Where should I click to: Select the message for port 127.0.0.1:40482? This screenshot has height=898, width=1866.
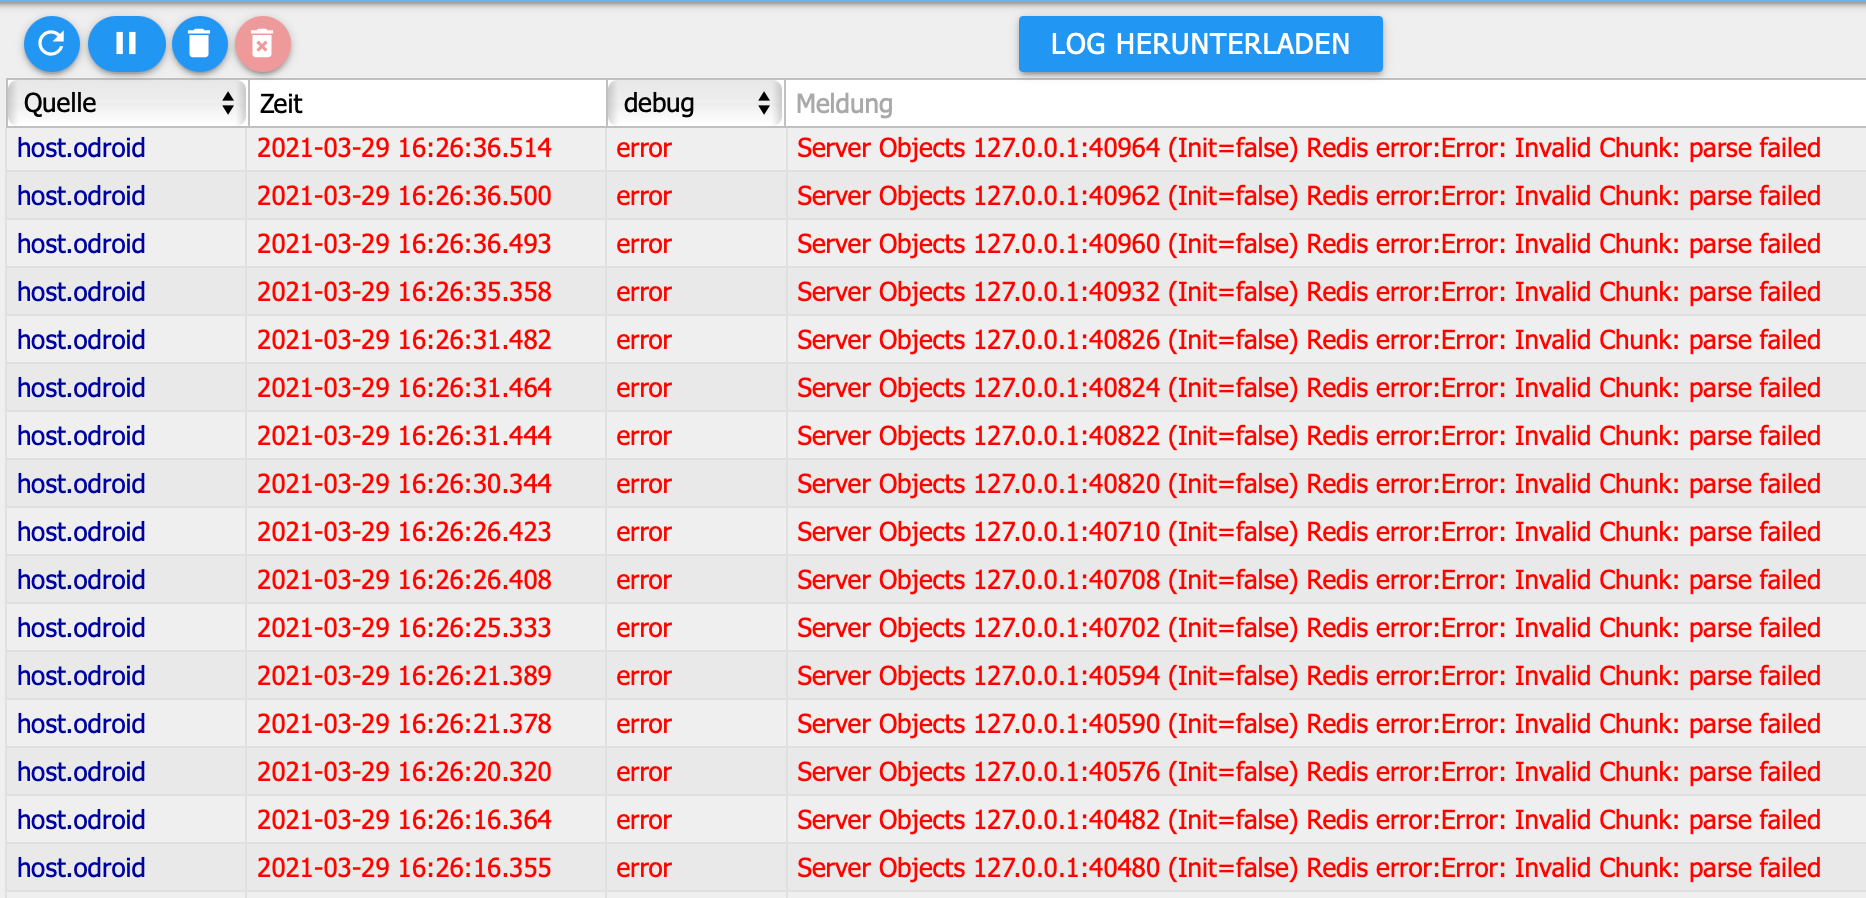point(1308,820)
